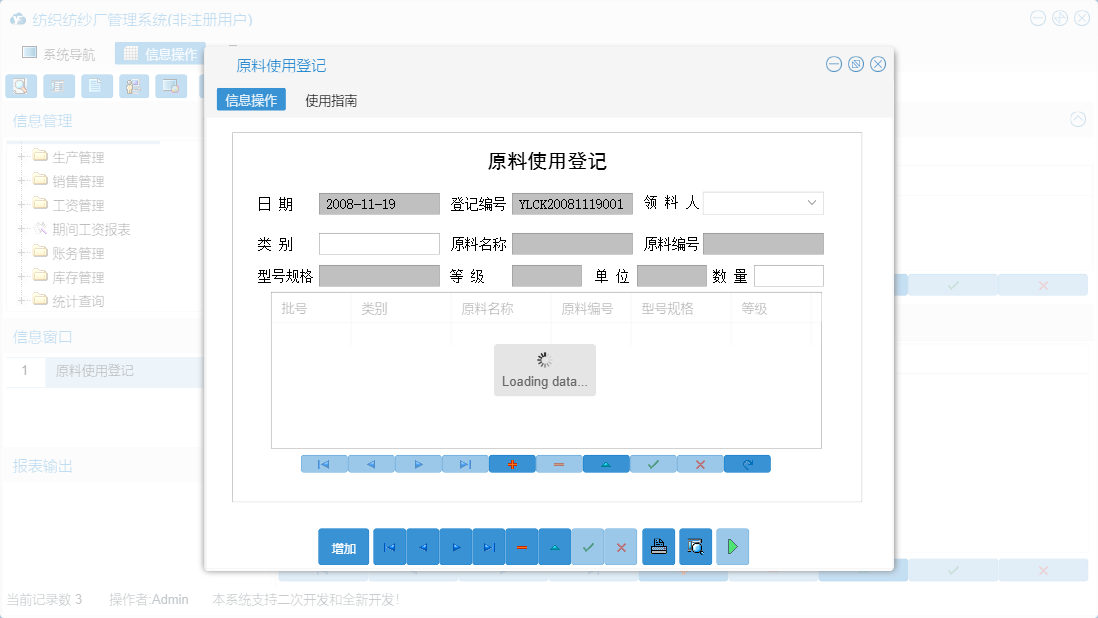Click the 增加 button

click(x=343, y=546)
